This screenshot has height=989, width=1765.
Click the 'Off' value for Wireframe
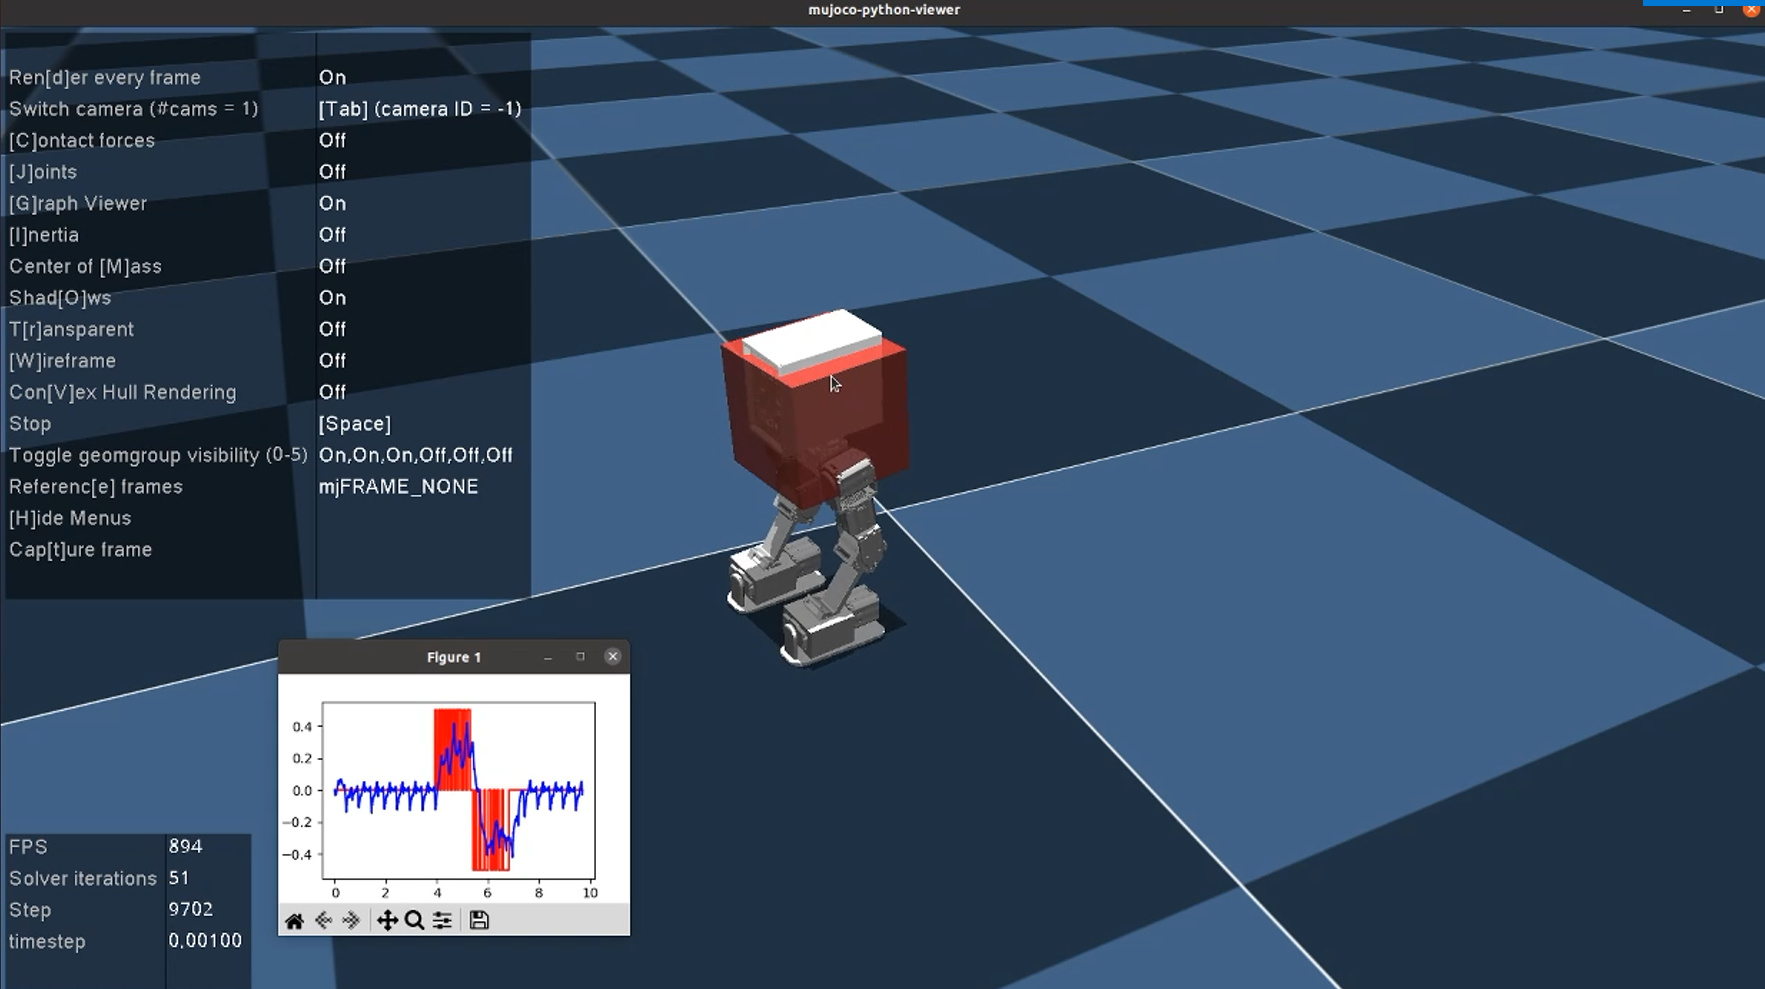[x=332, y=361]
